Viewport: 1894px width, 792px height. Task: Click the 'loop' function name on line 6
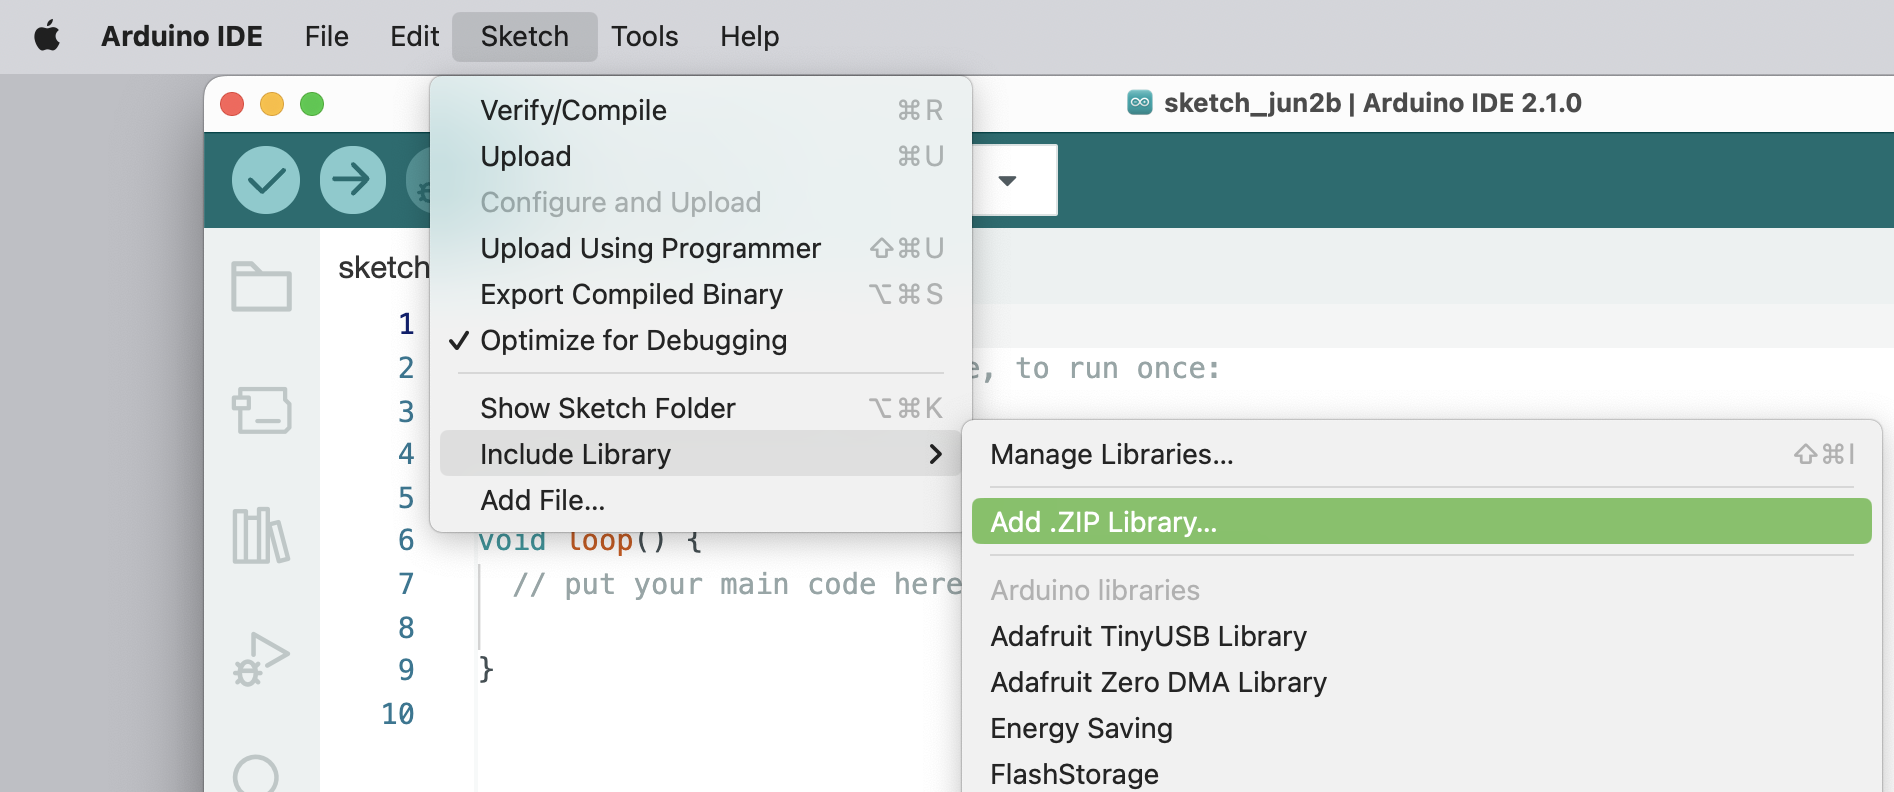(600, 542)
